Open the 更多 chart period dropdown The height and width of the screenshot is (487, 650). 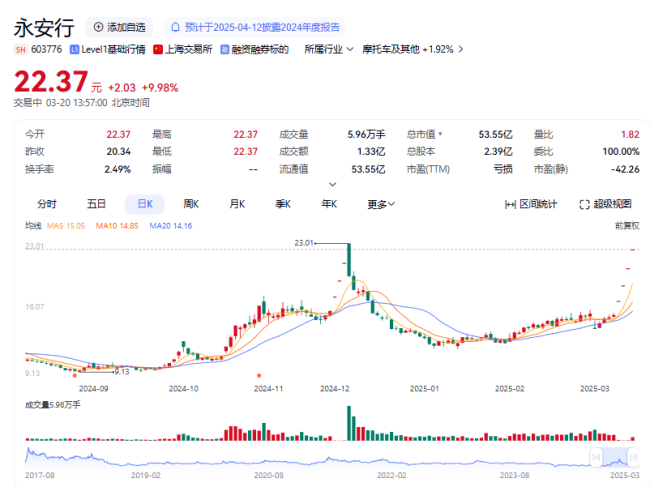381,204
